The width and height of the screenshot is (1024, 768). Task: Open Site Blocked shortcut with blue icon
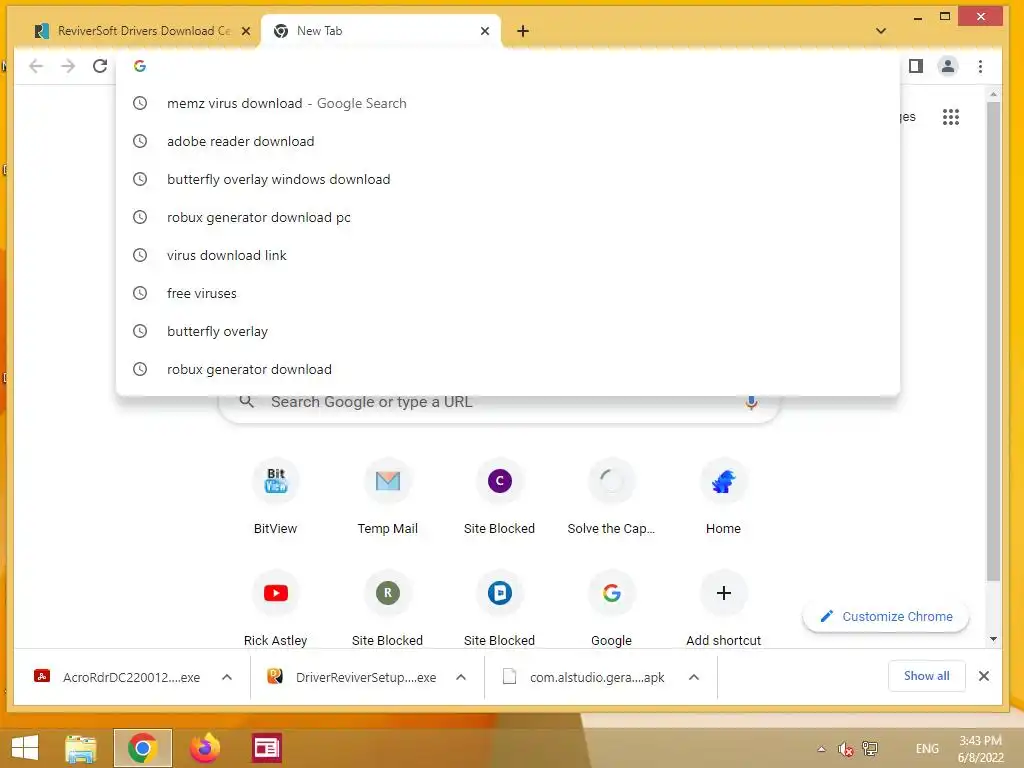tap(500, 609)
